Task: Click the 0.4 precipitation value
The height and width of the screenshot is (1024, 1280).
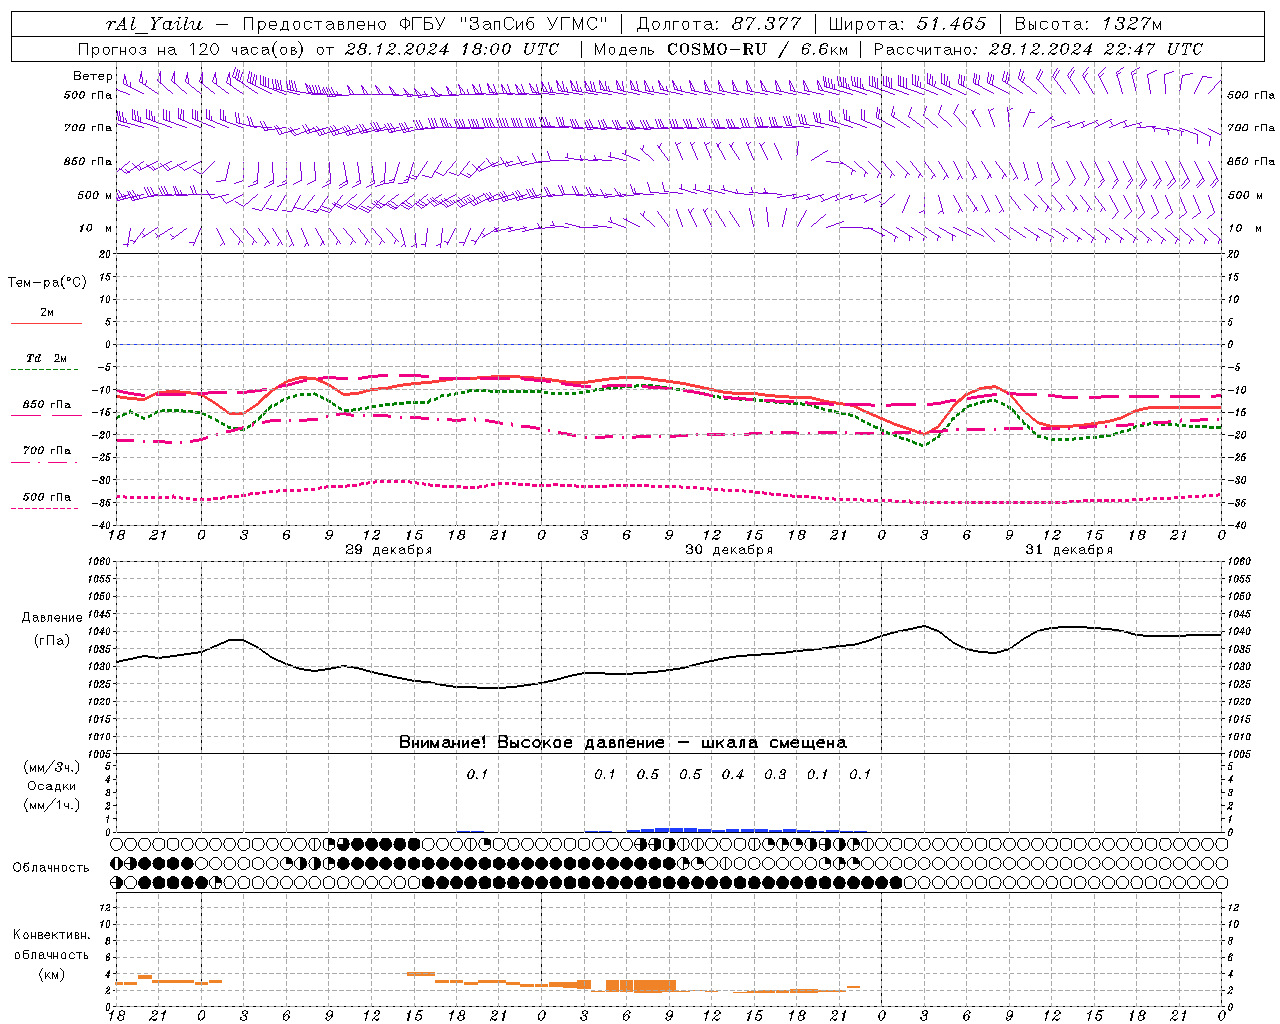Action: [x=733, y=774]
